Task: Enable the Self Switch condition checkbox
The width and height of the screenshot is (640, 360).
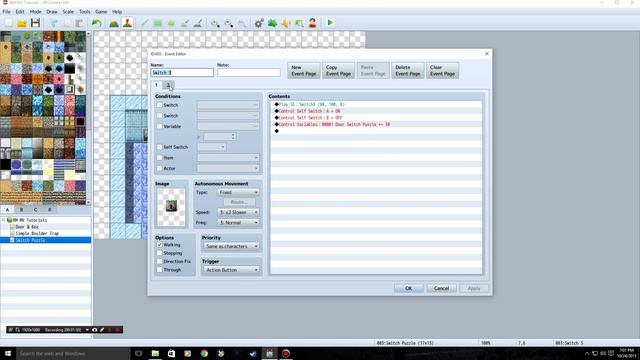Action: click(160, 147)
